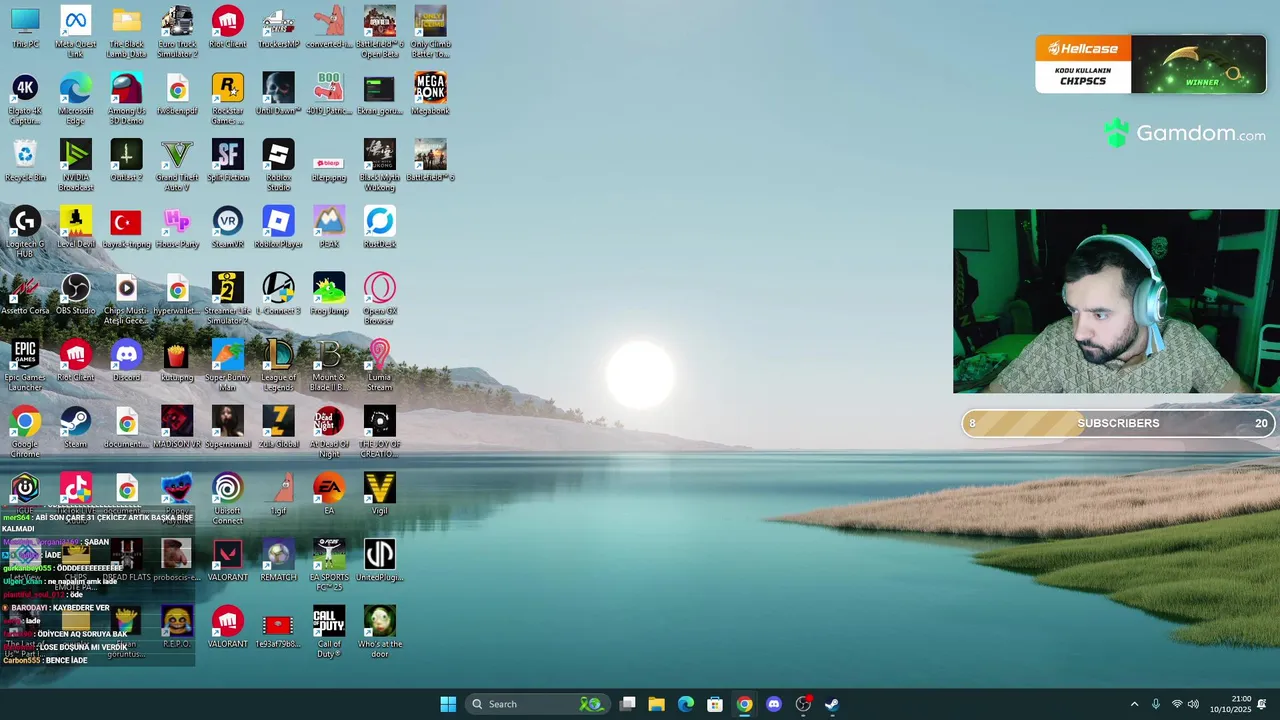Open the This PC desktop icon

click(x=25, y=27)
